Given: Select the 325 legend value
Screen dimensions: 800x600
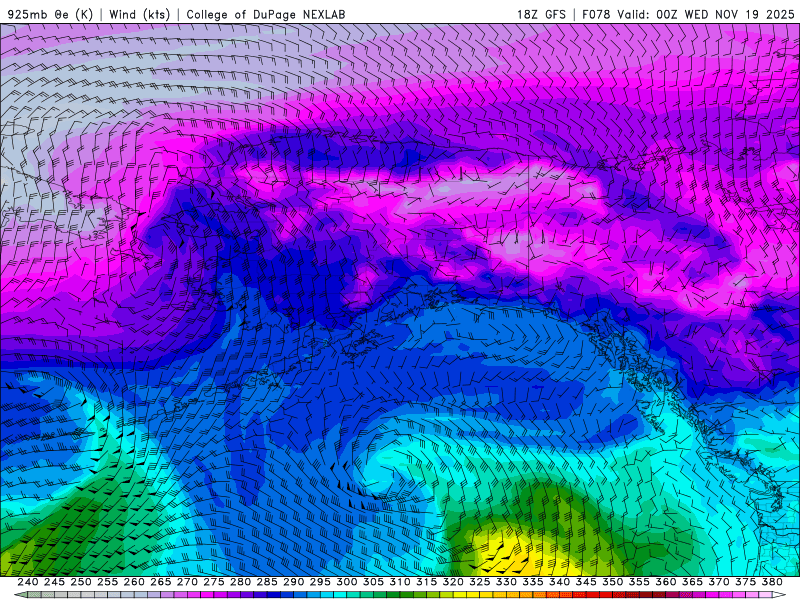Looking at the screenshot, I should click(479, 582).
